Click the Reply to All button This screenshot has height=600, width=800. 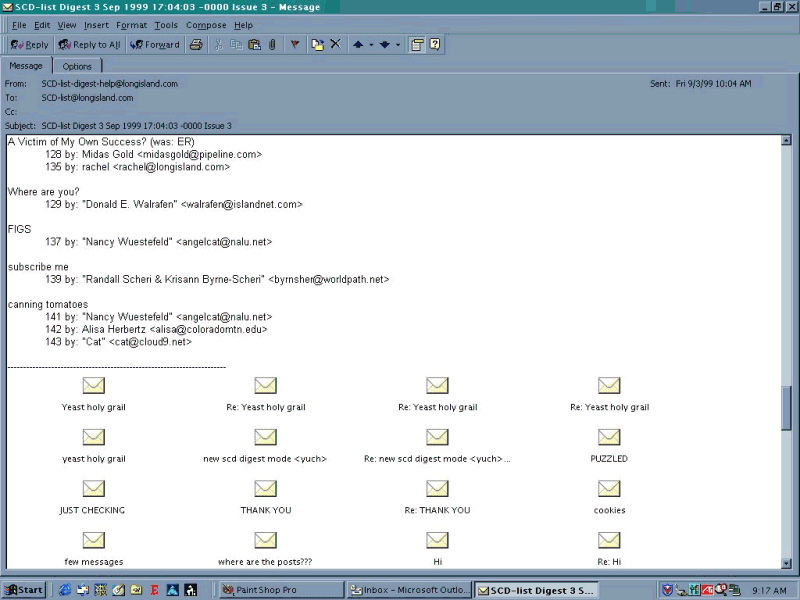click(89, 44)
